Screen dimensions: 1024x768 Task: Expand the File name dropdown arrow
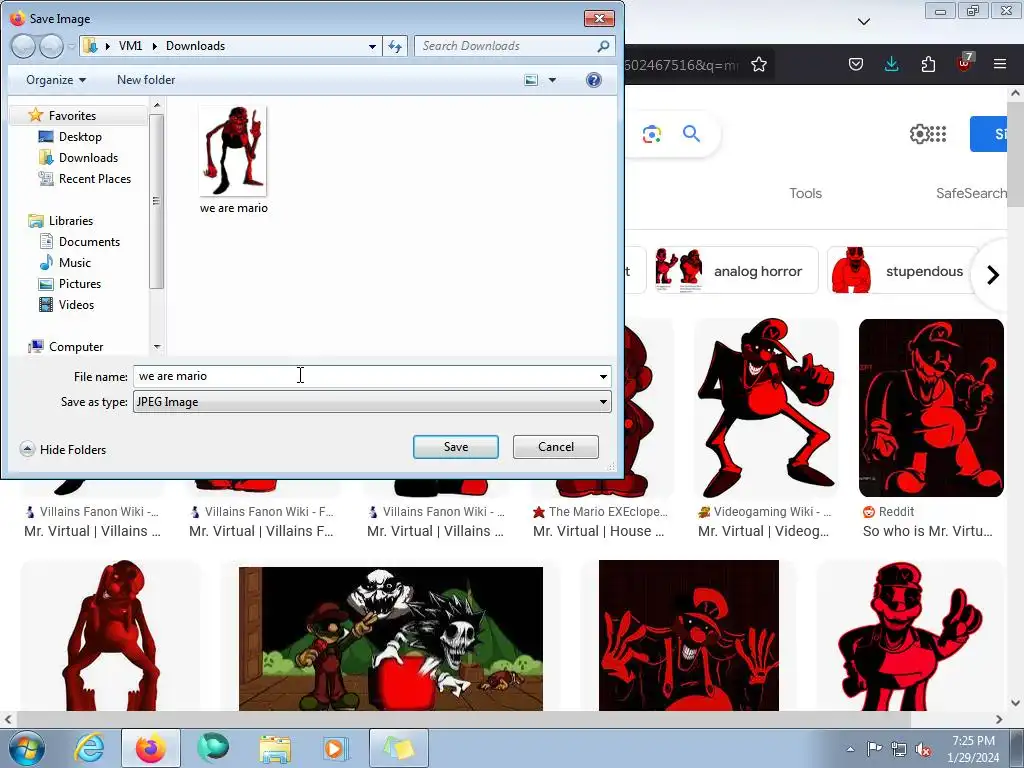click(x=603, y=376)
